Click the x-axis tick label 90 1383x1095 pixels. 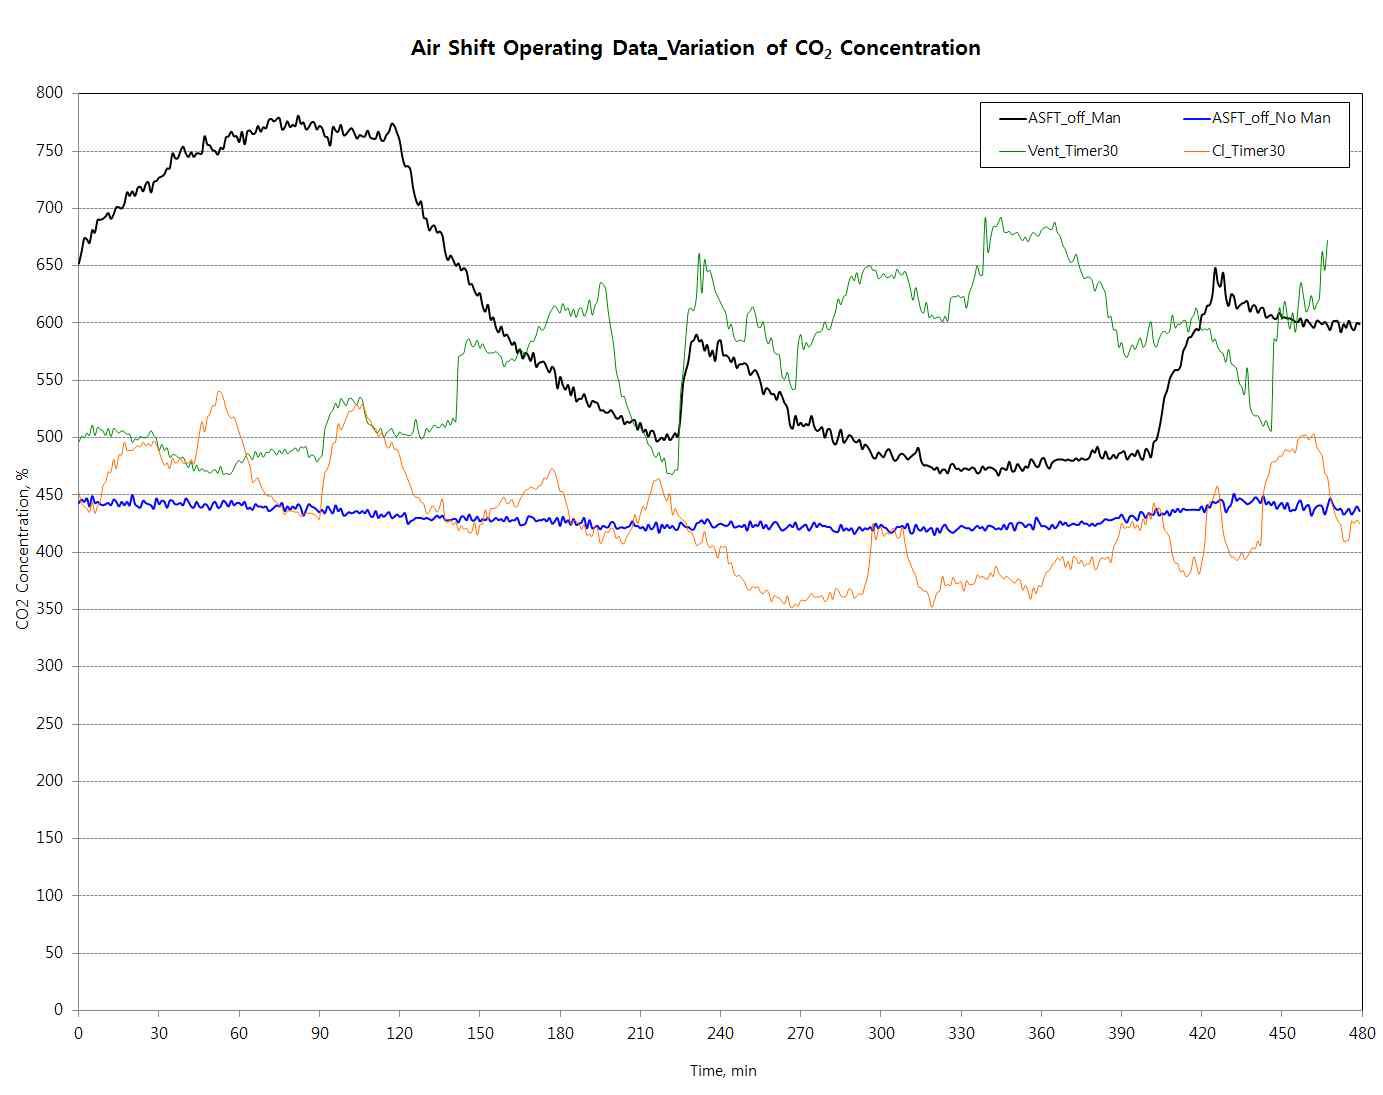pos(319,1033)
